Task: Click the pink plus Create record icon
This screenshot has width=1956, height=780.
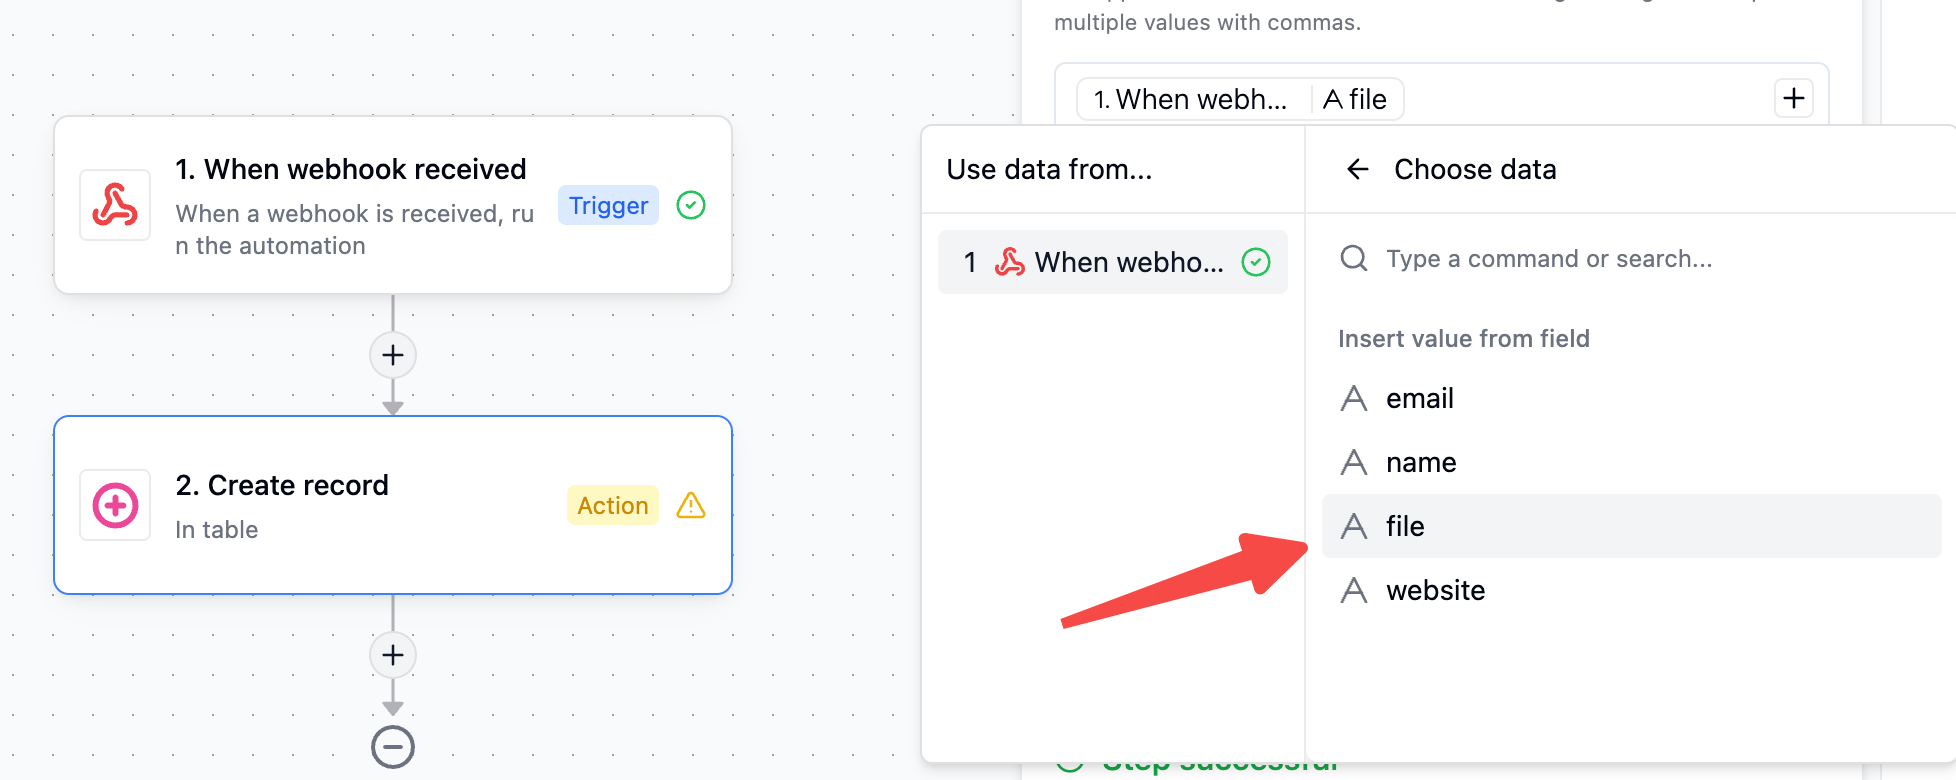Action: pyautogui.click(x=115, y=505)
